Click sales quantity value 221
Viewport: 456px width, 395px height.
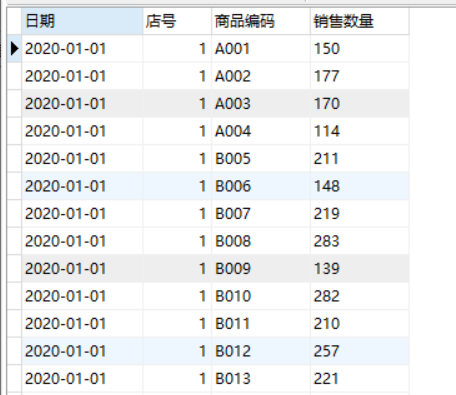(326, 379)
